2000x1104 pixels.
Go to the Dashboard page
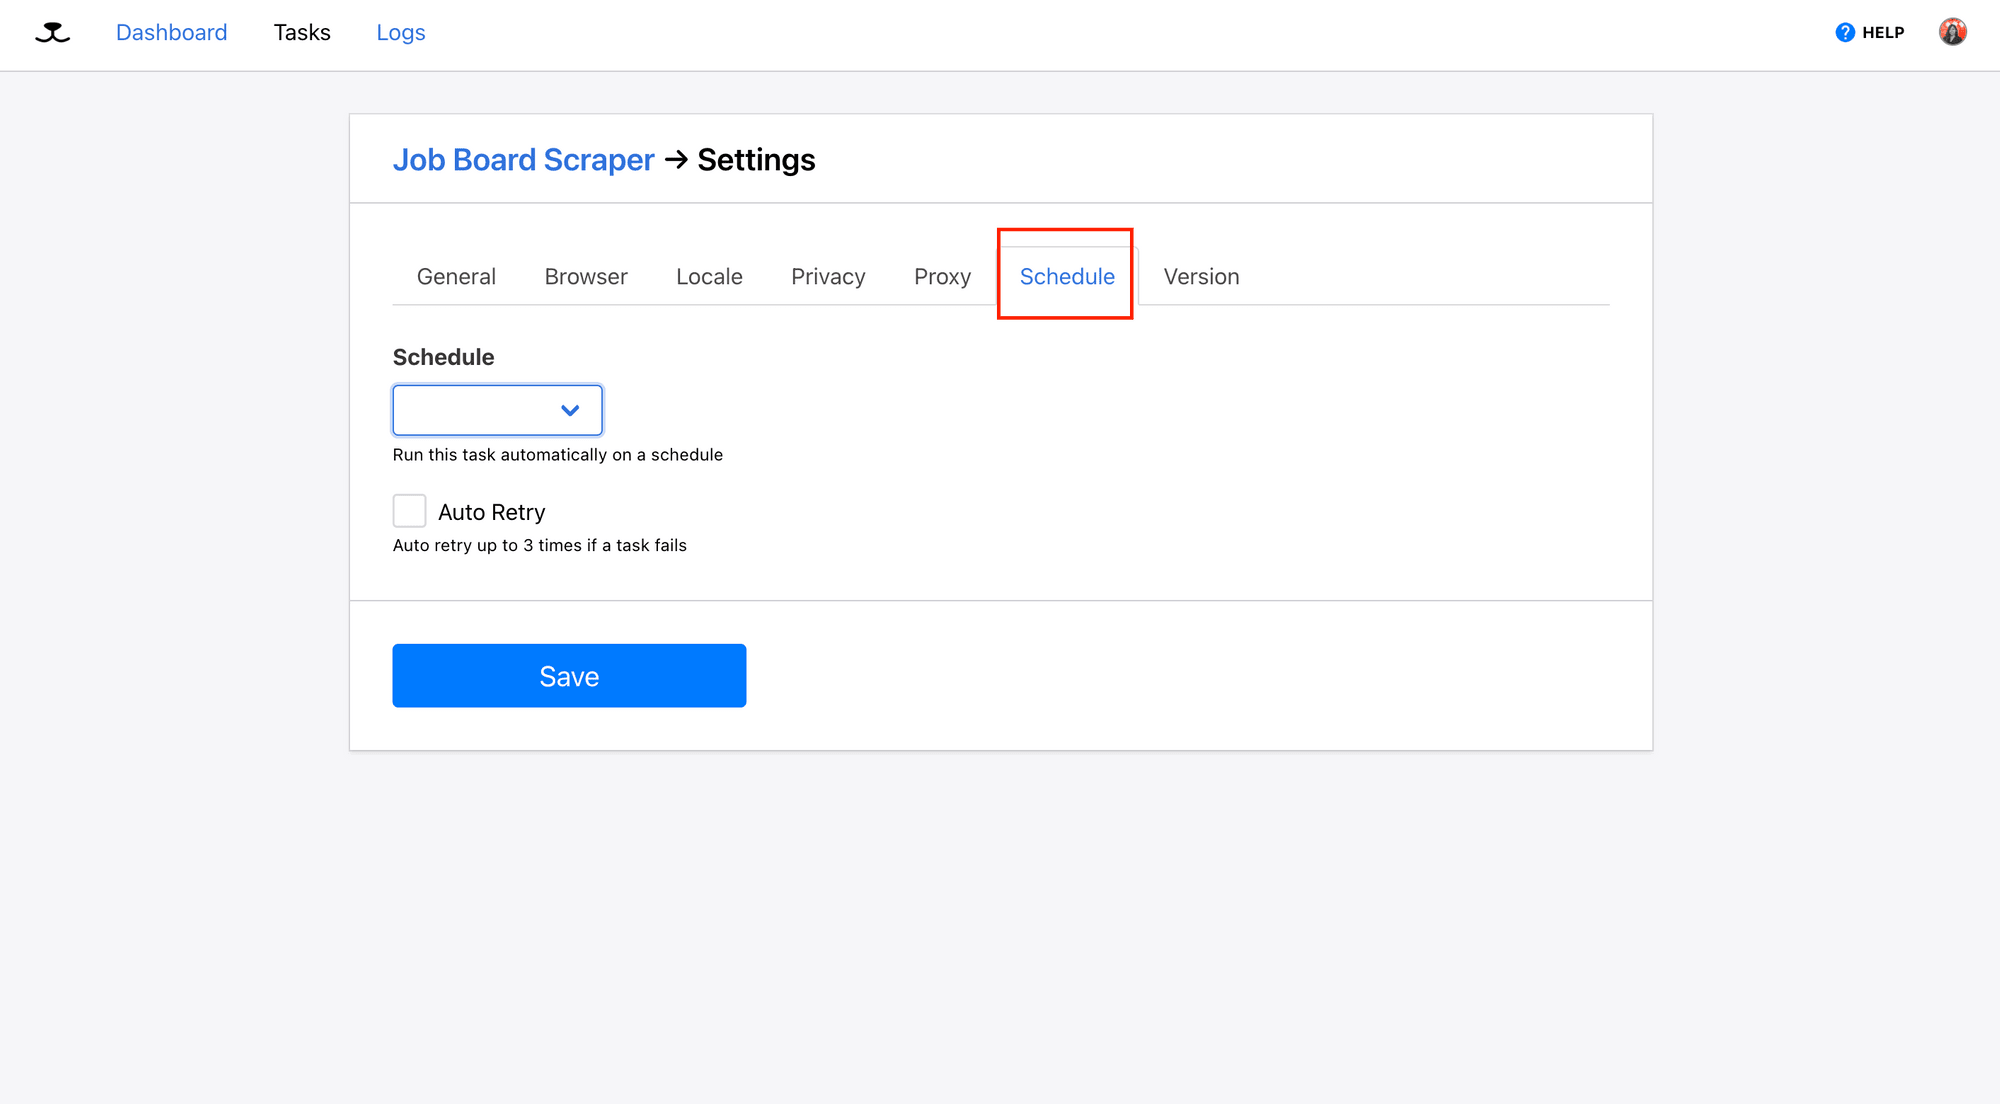pos(171,33)
